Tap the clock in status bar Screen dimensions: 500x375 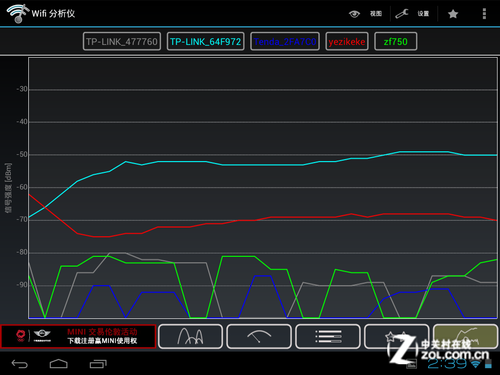447,364
